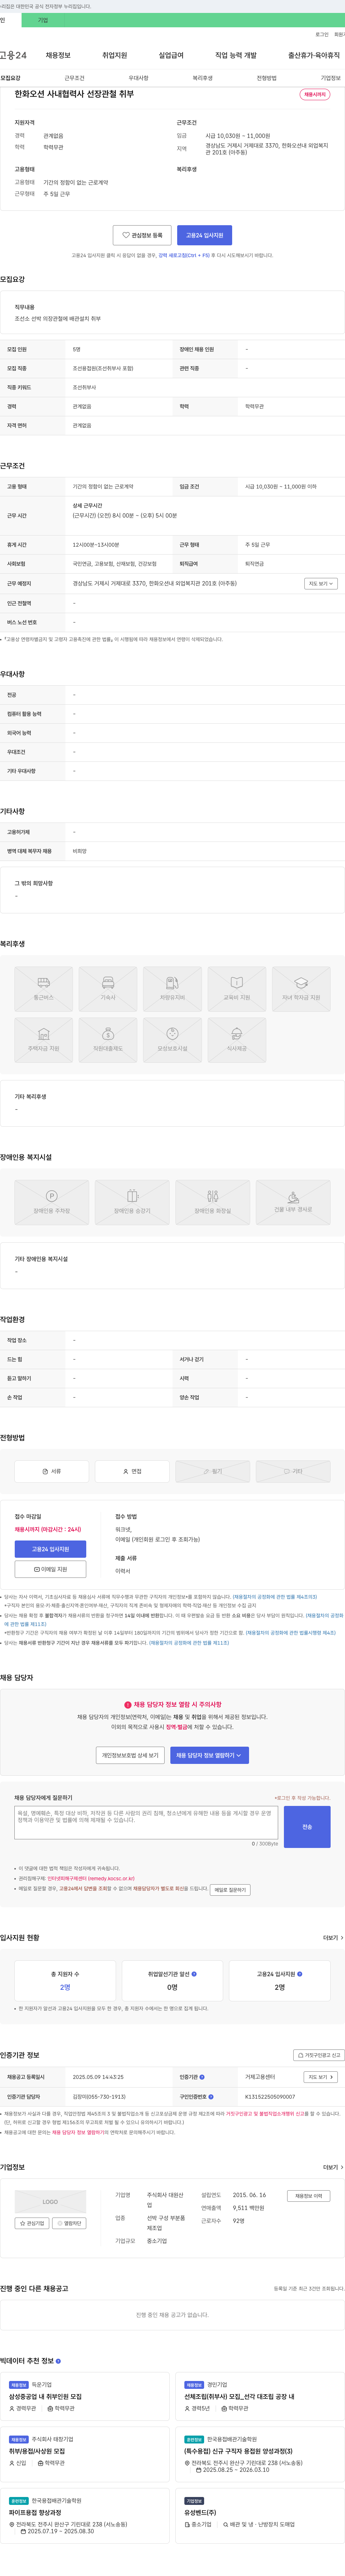
Task: Select the 기타 screening method box
Action: point(293,1471)
